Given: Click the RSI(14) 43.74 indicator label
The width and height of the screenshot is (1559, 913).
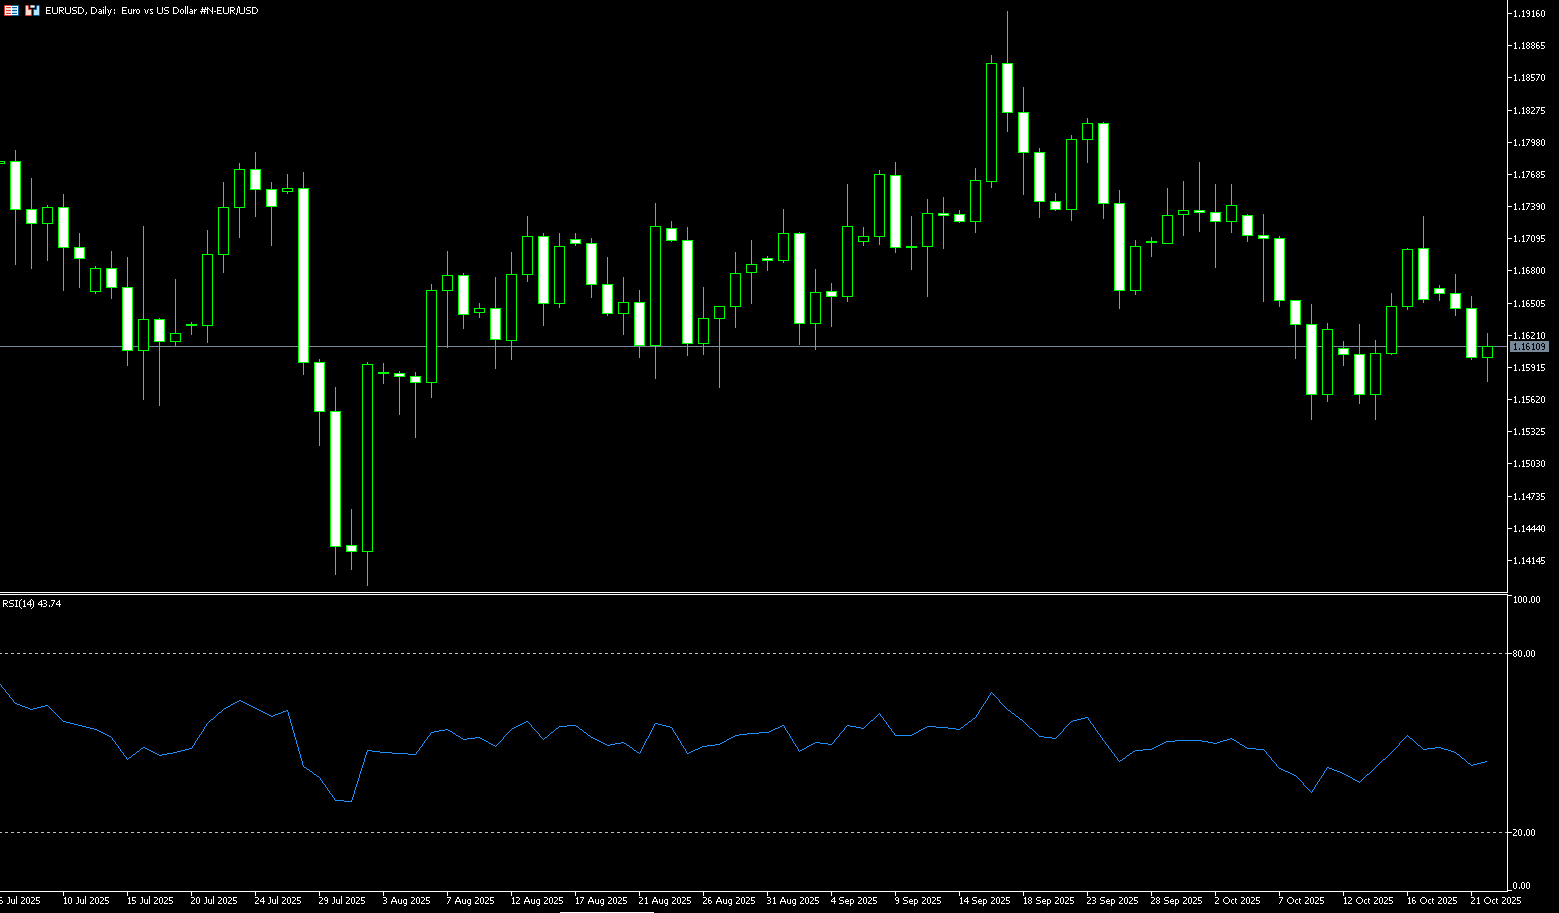Looking at the screenshot, I should point(31,604).
